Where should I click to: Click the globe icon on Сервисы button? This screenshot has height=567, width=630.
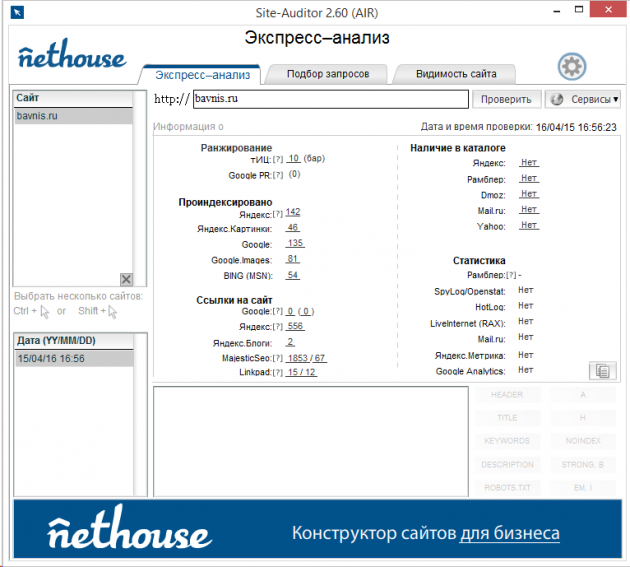[x=557, y=99]
